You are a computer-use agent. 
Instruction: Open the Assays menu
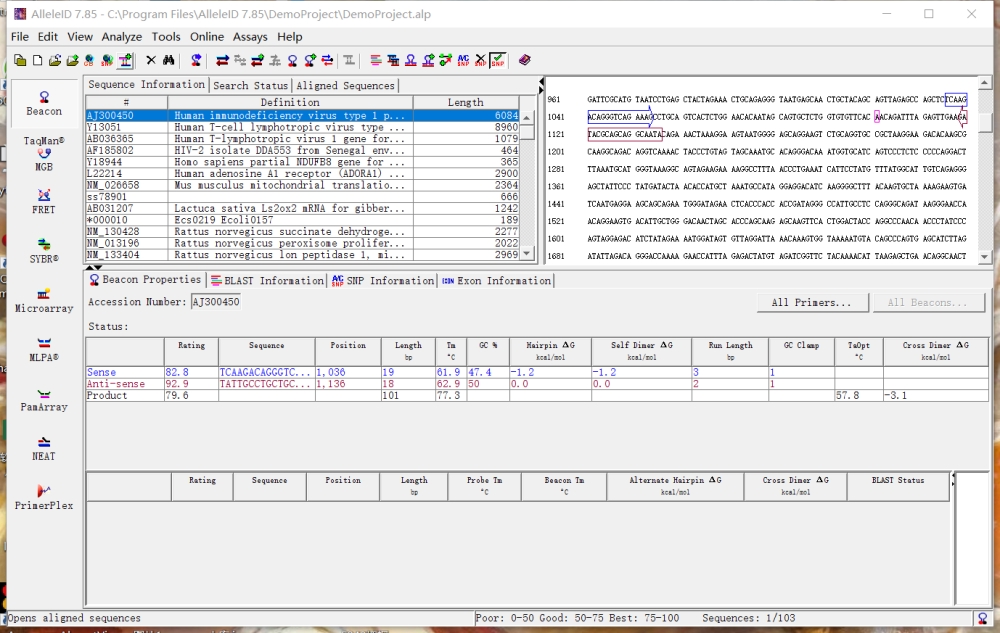[250, 36]
